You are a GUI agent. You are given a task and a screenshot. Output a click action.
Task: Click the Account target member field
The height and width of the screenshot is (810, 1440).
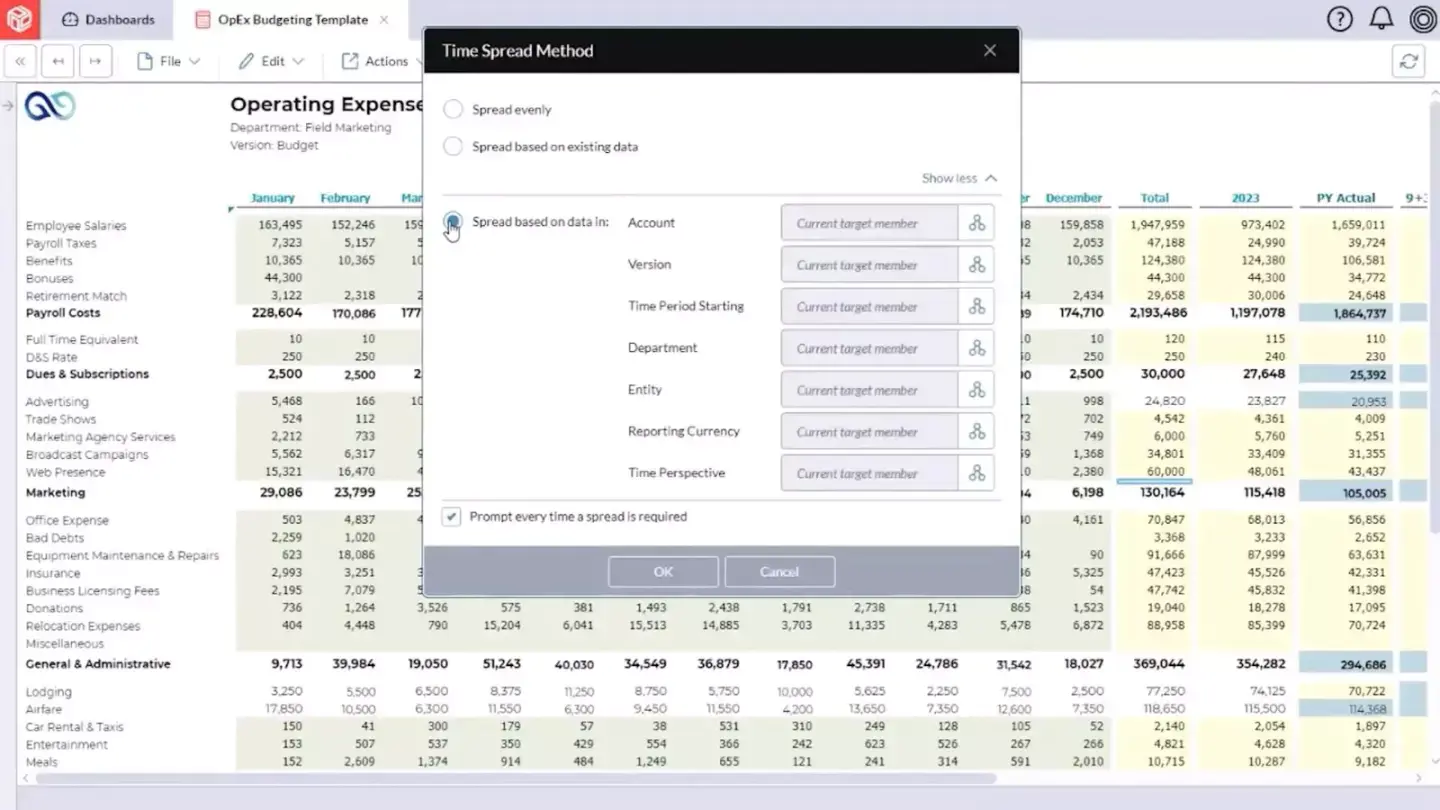[x=869, y=223]
